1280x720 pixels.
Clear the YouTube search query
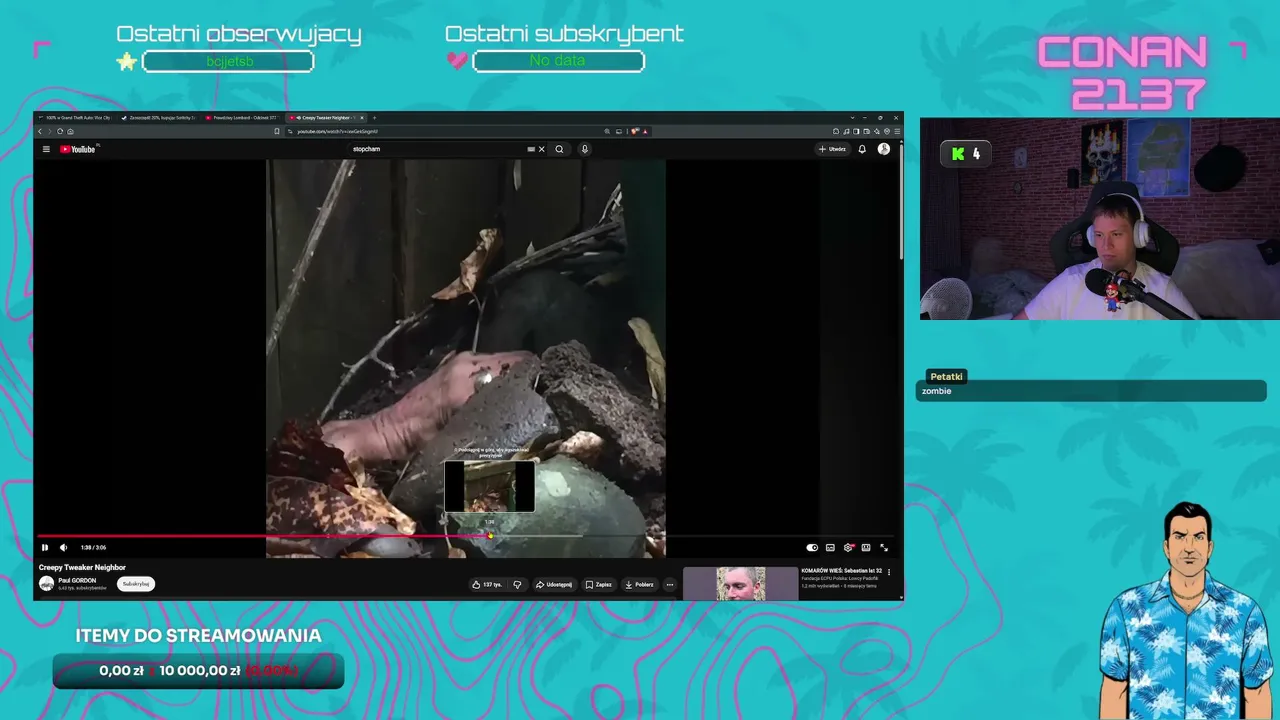click(542, 149)
